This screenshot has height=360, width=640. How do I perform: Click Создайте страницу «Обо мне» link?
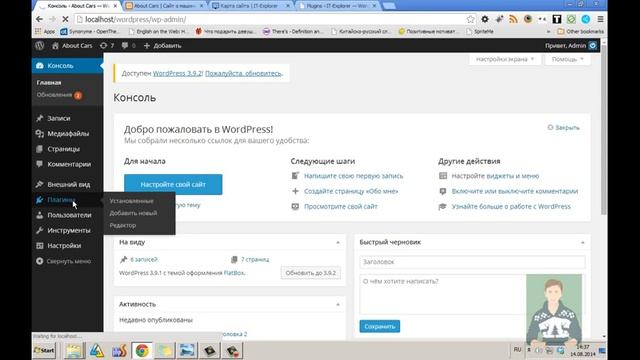[x=351, y=191]
